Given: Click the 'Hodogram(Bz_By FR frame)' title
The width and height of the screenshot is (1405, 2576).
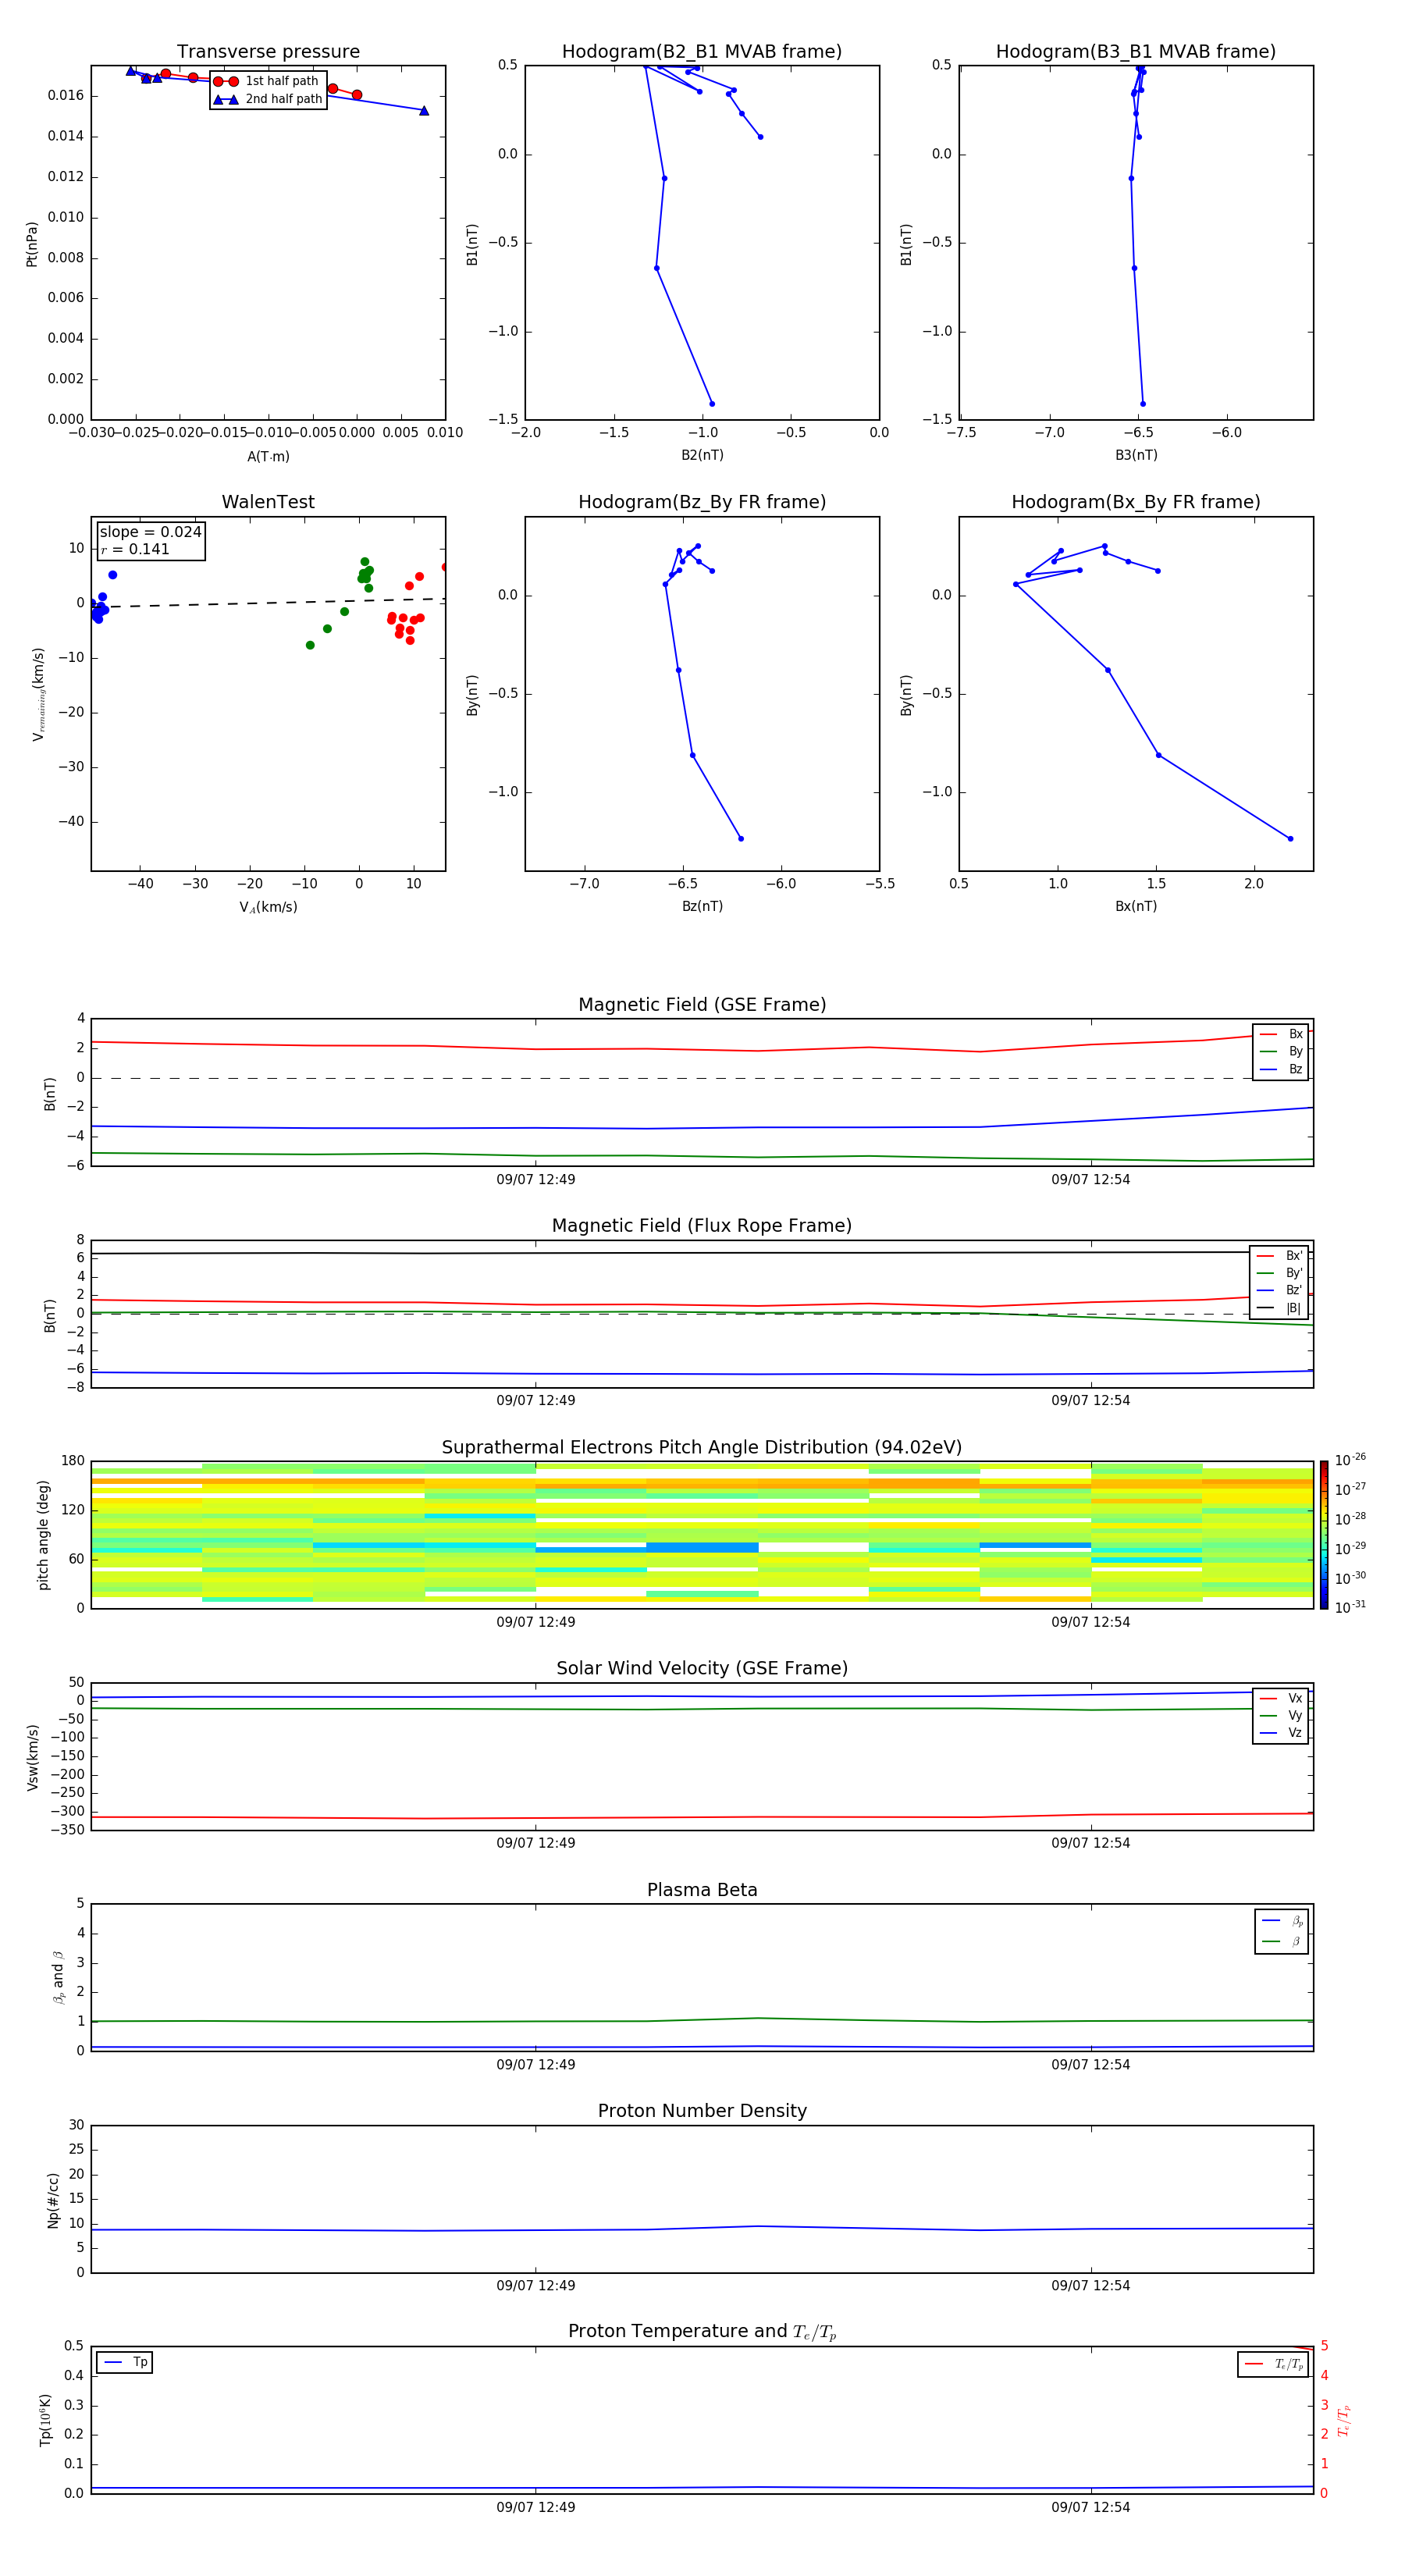Looking at the screenshot, I should point(702,502).
